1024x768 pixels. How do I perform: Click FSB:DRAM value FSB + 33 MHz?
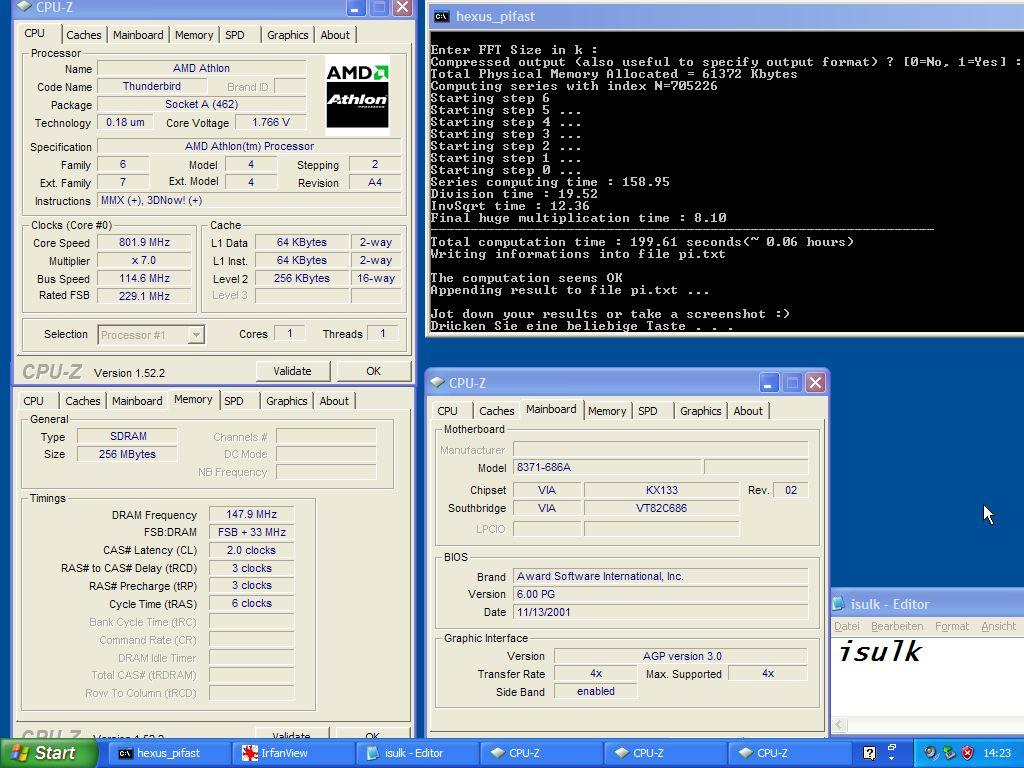pyautogui.click(x=251, y=532)
